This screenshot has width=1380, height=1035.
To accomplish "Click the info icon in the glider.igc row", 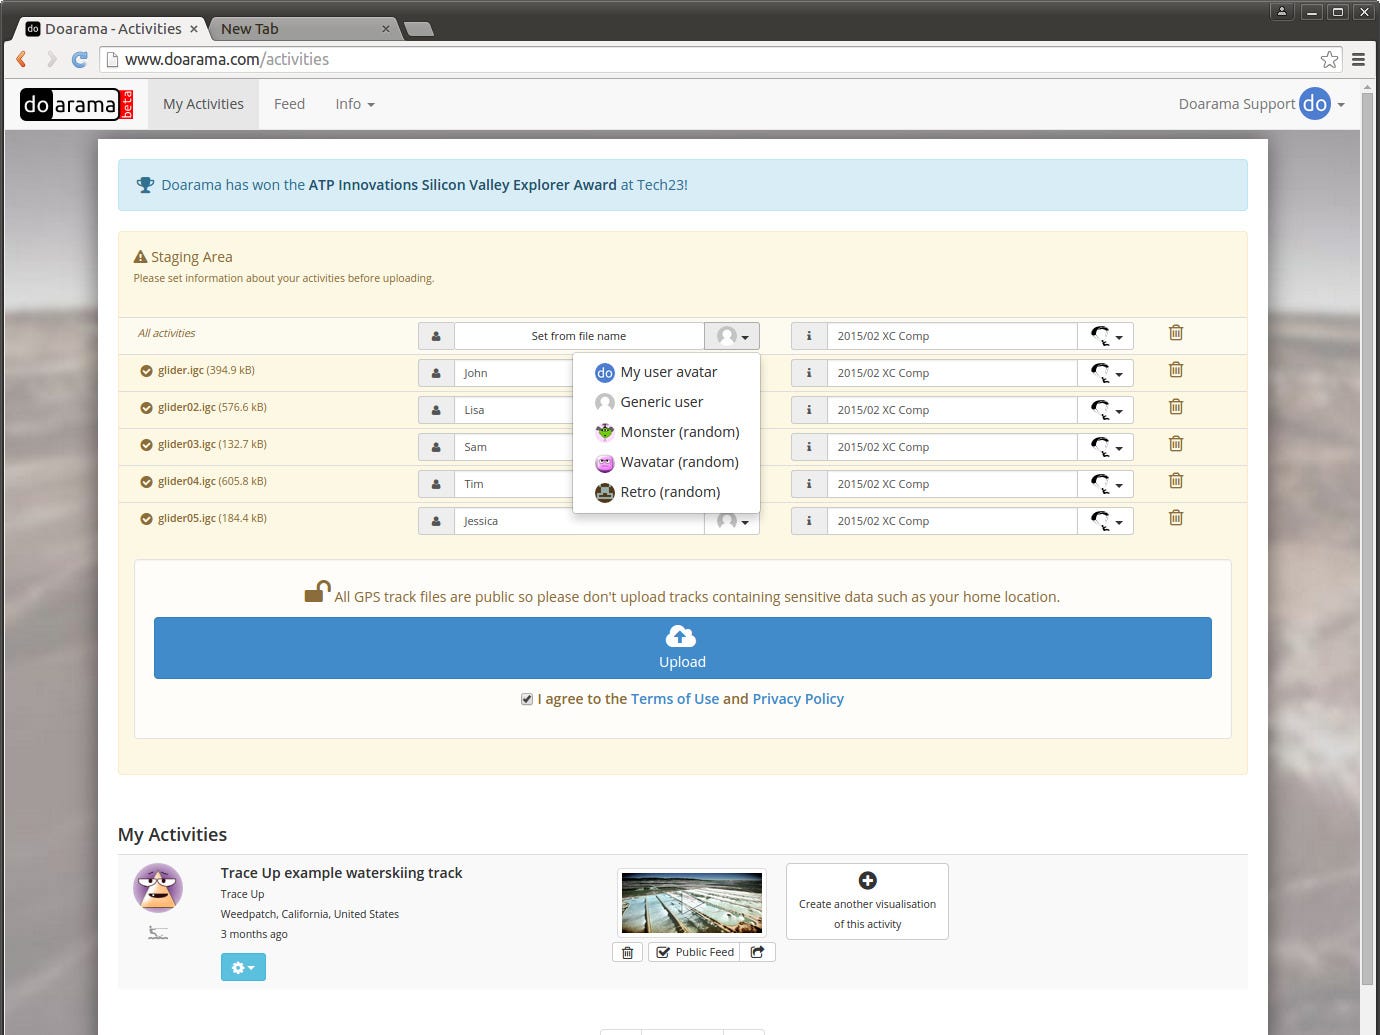I will (x=809, y=373).
